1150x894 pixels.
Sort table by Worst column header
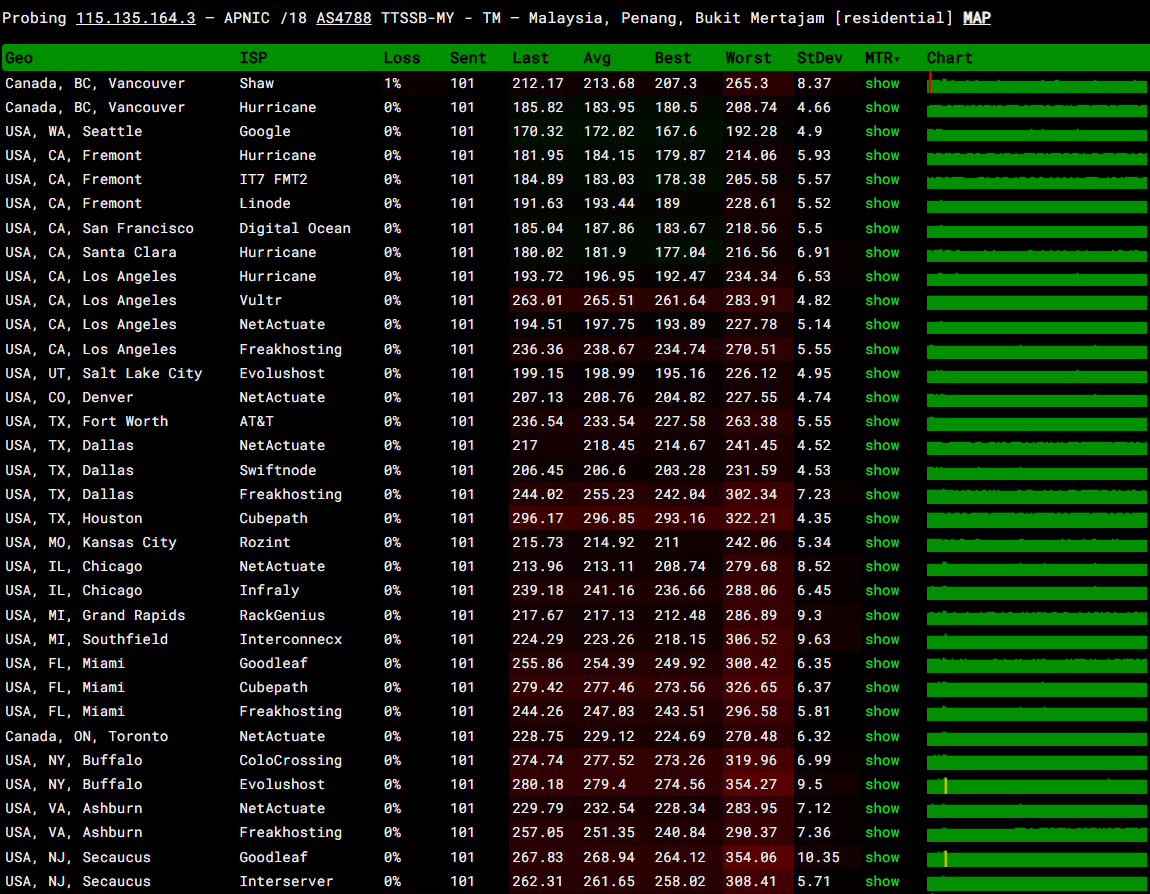click(748, 58)
